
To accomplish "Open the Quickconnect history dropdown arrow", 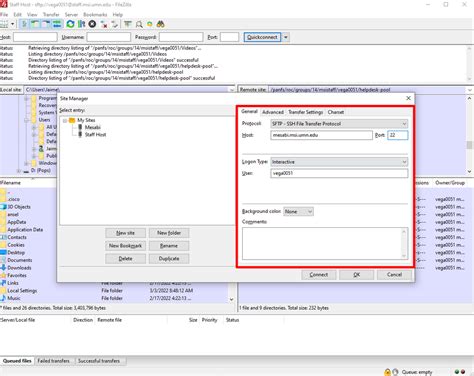I will (286, 37).
